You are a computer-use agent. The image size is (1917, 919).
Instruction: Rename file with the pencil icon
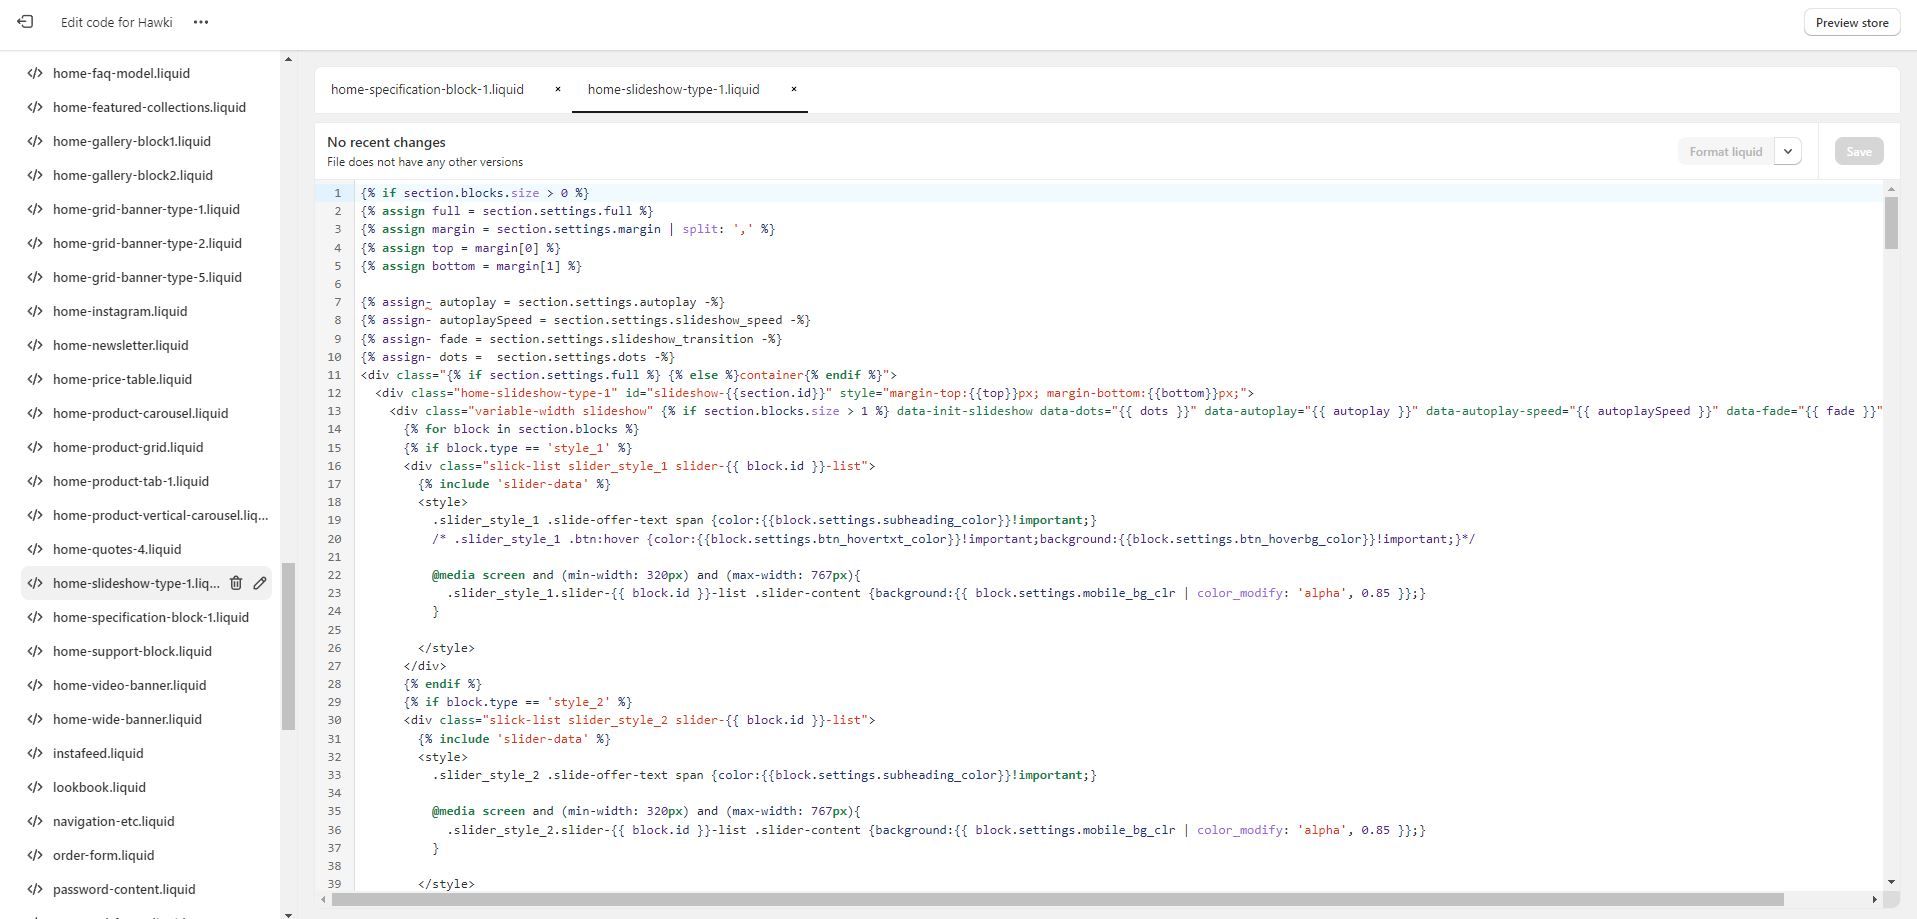[x=260, y=583]
